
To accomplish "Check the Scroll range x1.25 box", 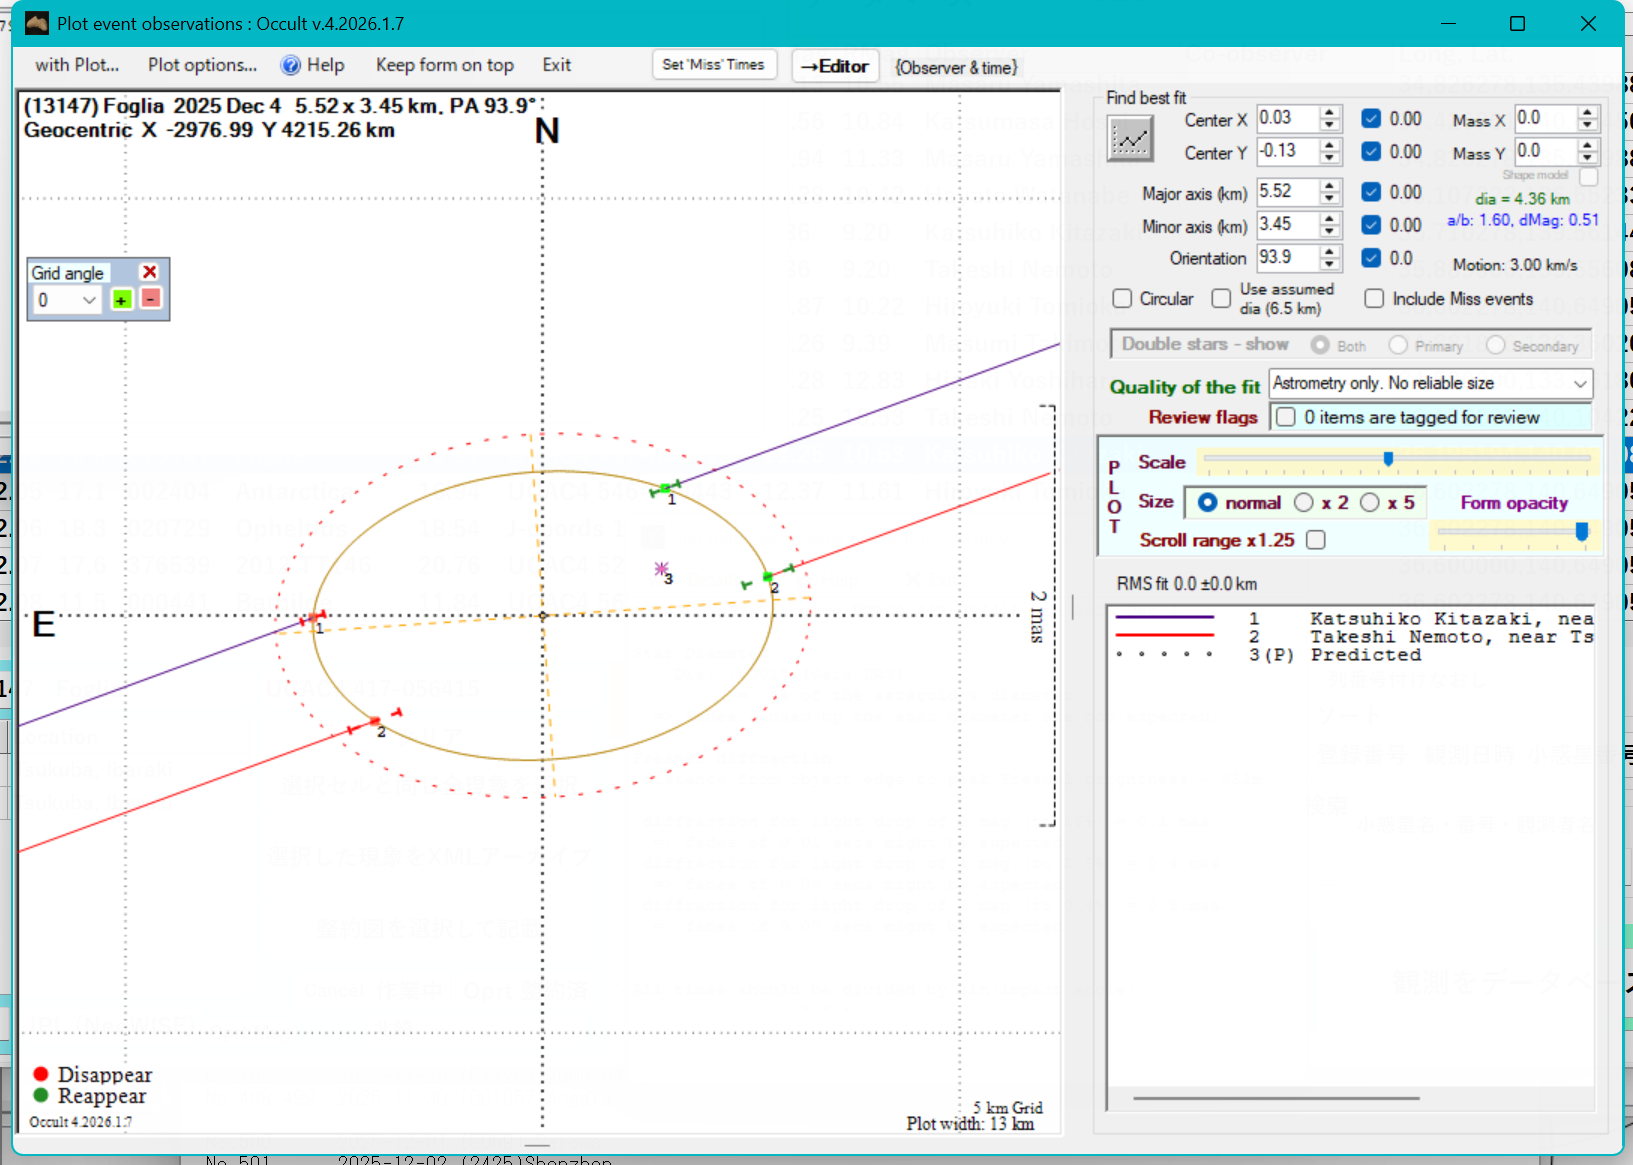I will [x=1316, y=540].
